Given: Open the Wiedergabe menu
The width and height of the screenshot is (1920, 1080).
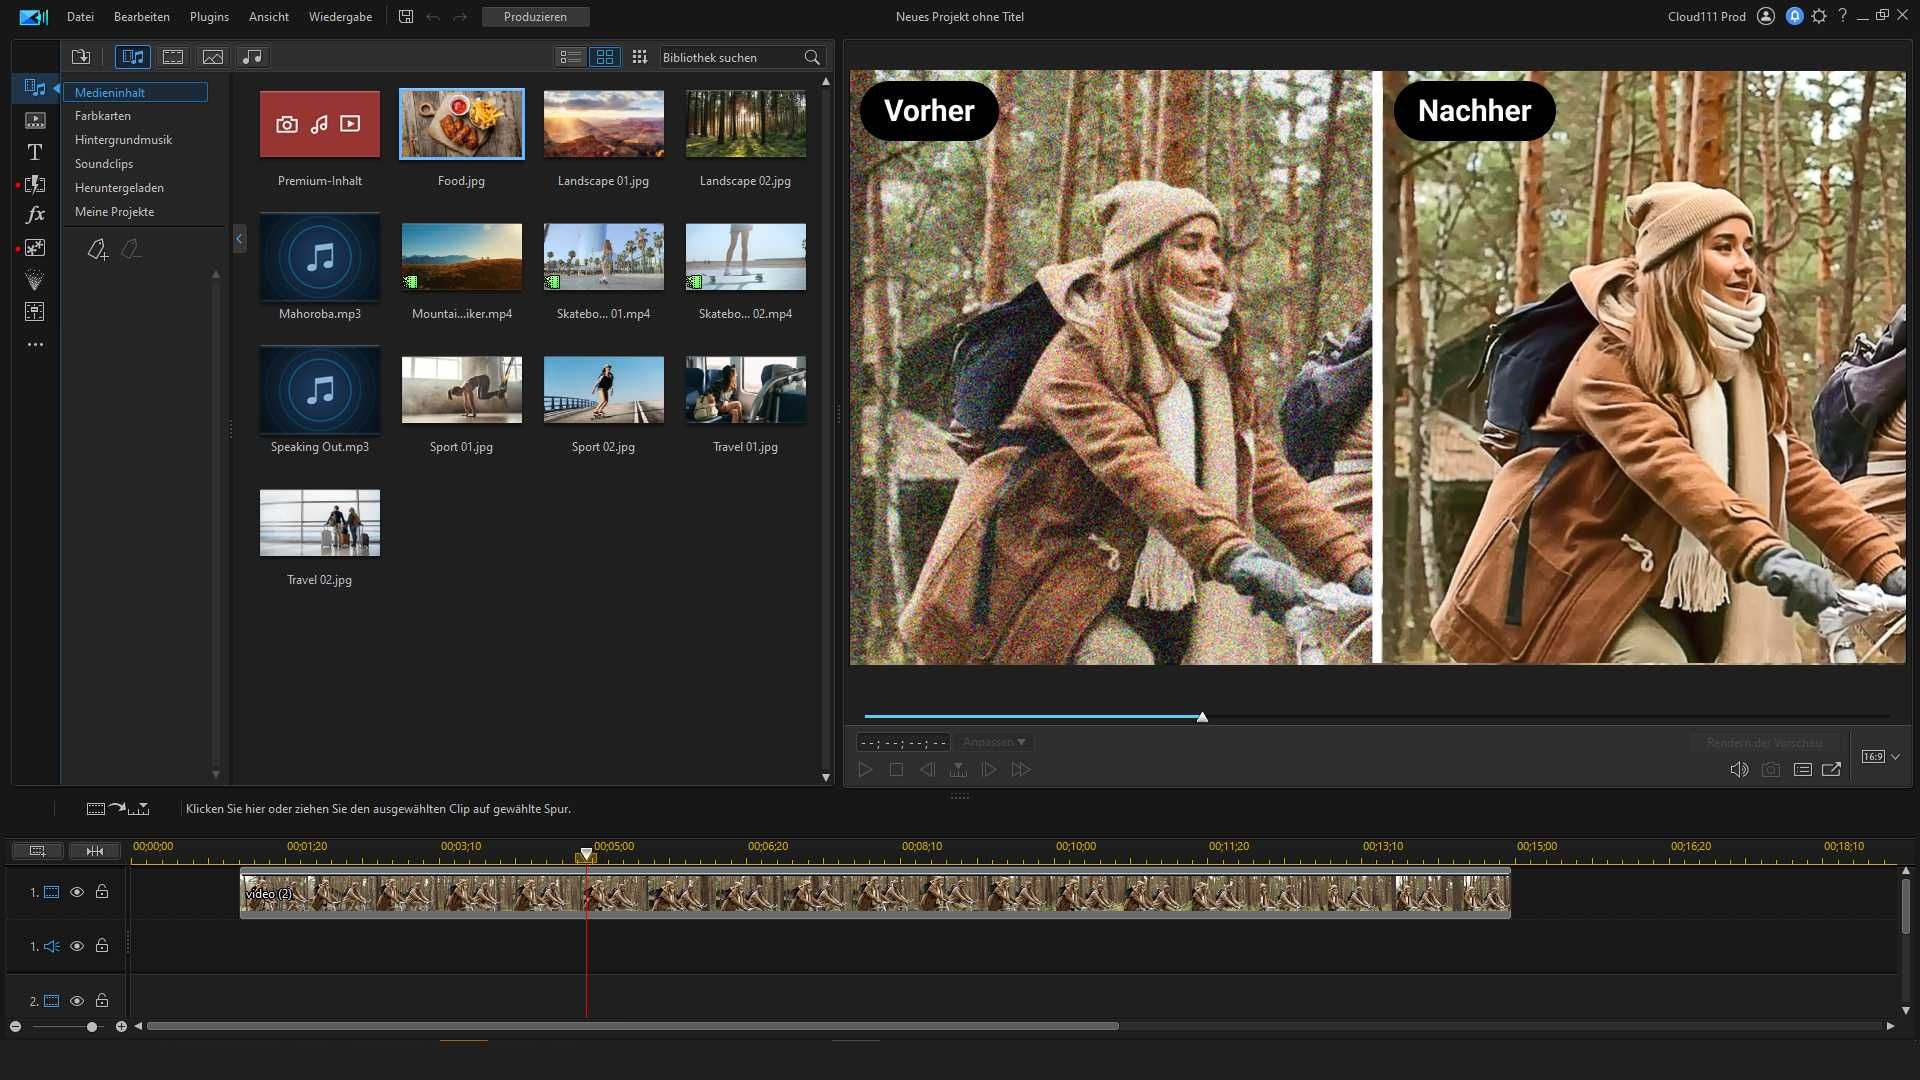Looking at the screenshot, I should coord(340,17).
